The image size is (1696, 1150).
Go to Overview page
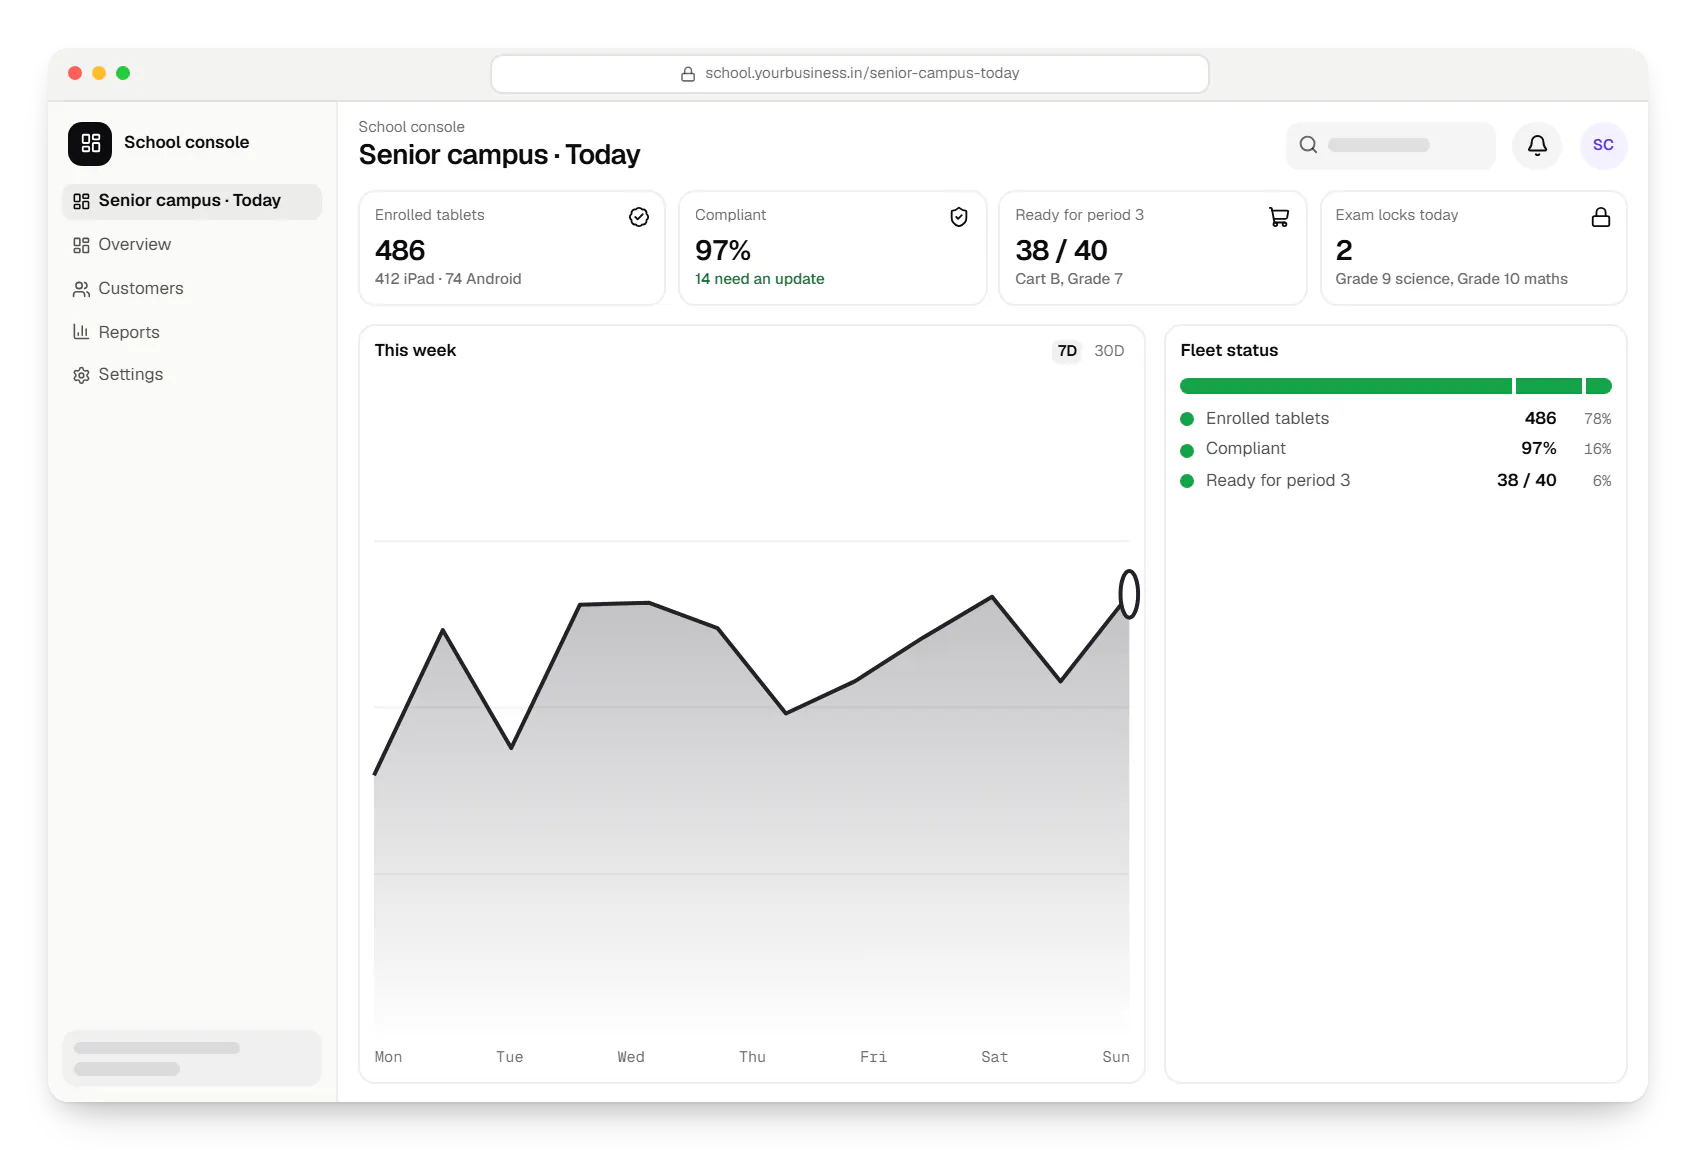coord(192,245)
